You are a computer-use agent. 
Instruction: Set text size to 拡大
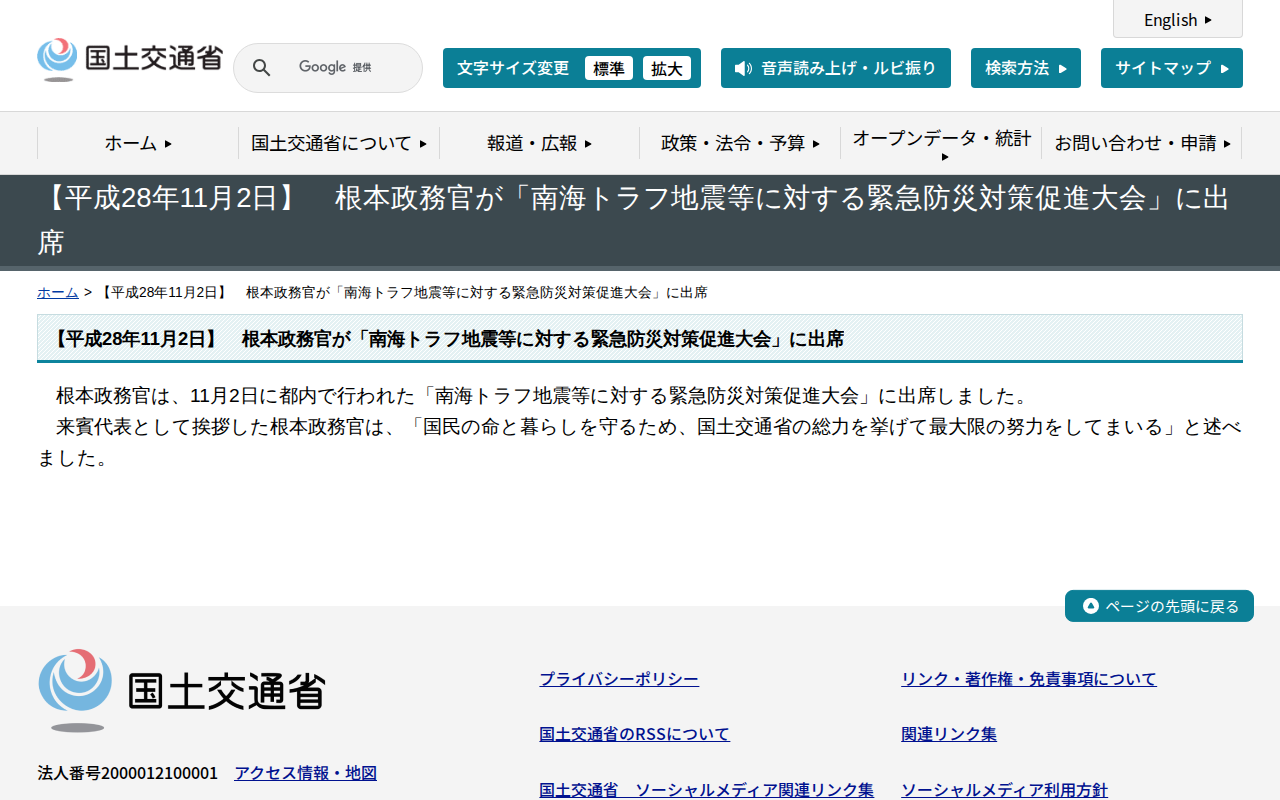click(x=667, y=68)
